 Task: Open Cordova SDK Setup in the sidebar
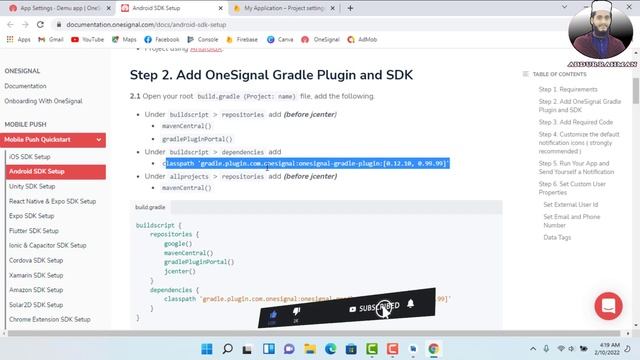36,260
